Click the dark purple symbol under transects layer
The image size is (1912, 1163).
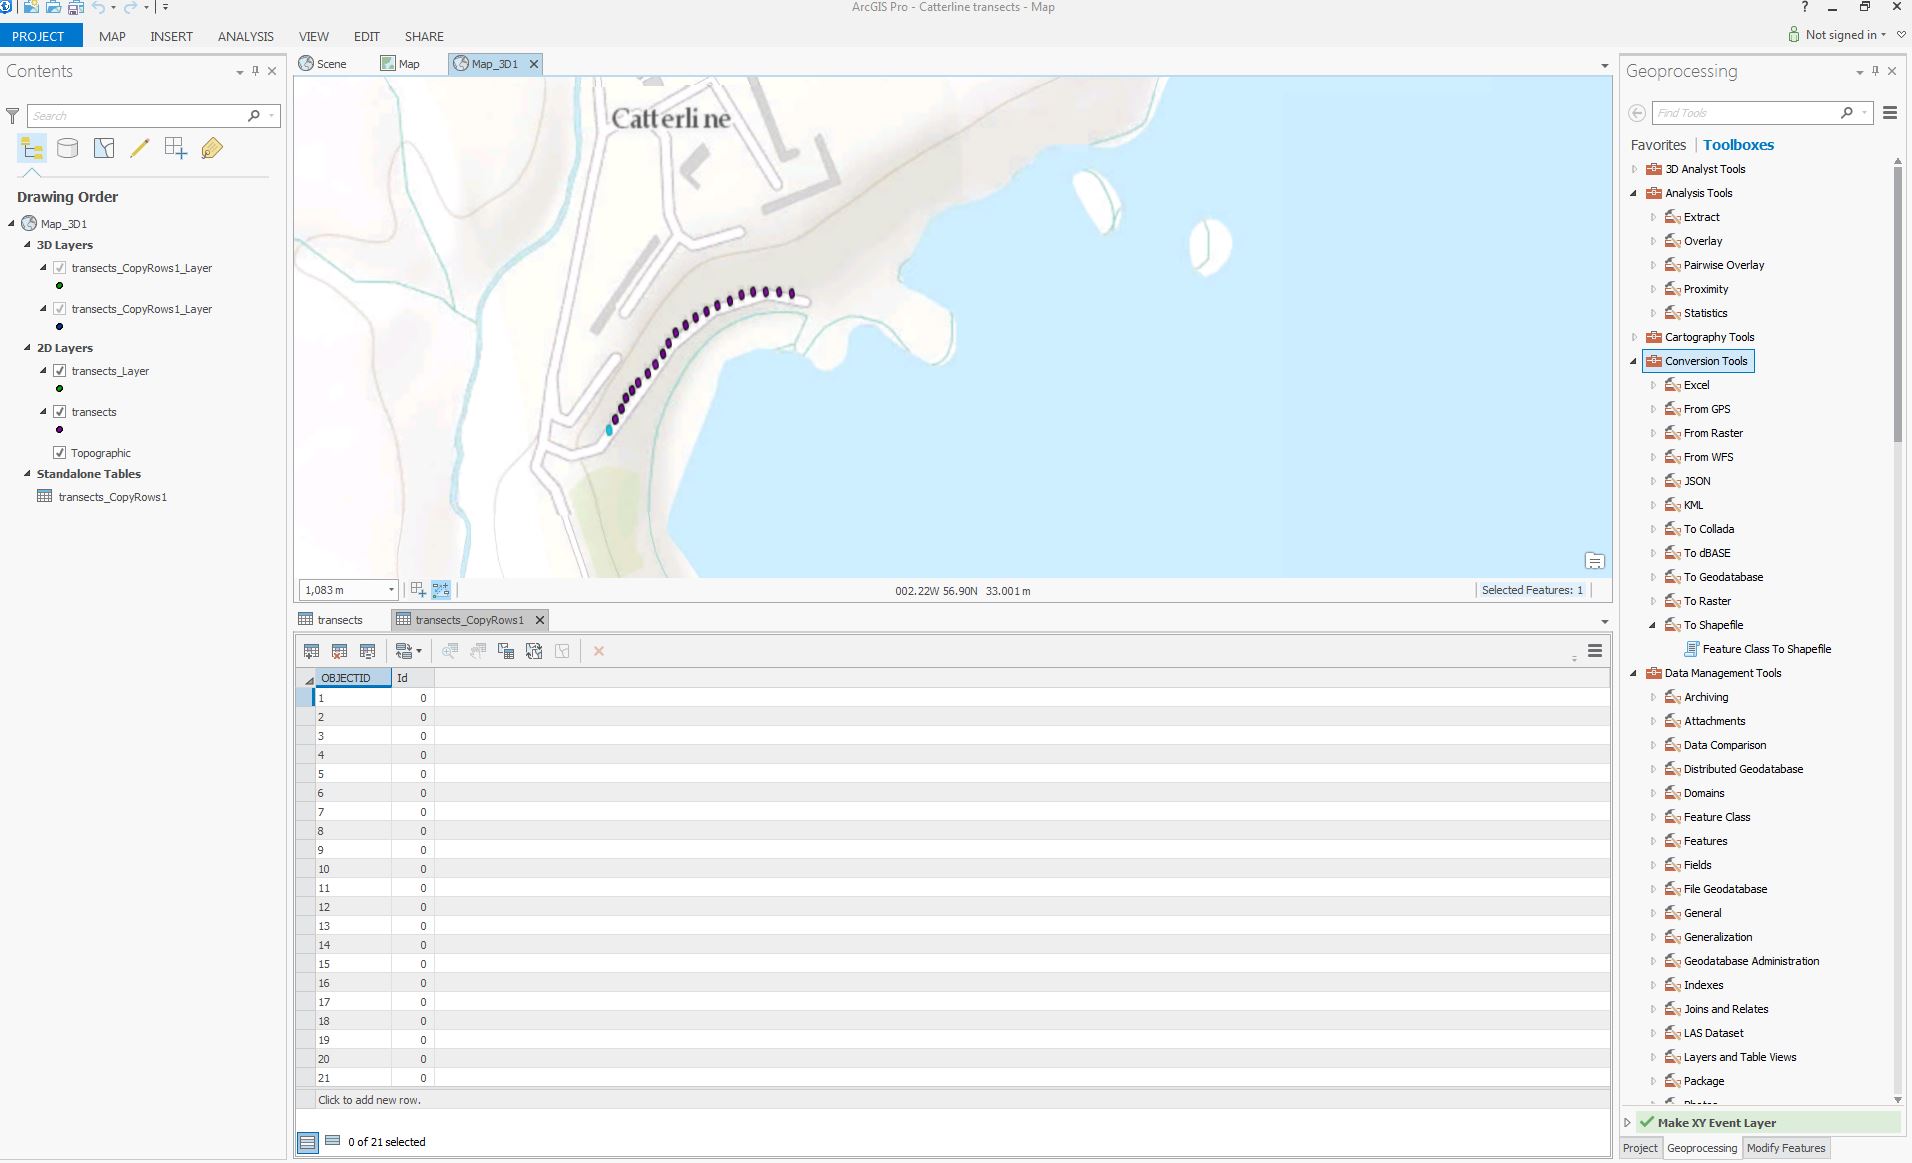pyautogui.click(x=60, y=430)
